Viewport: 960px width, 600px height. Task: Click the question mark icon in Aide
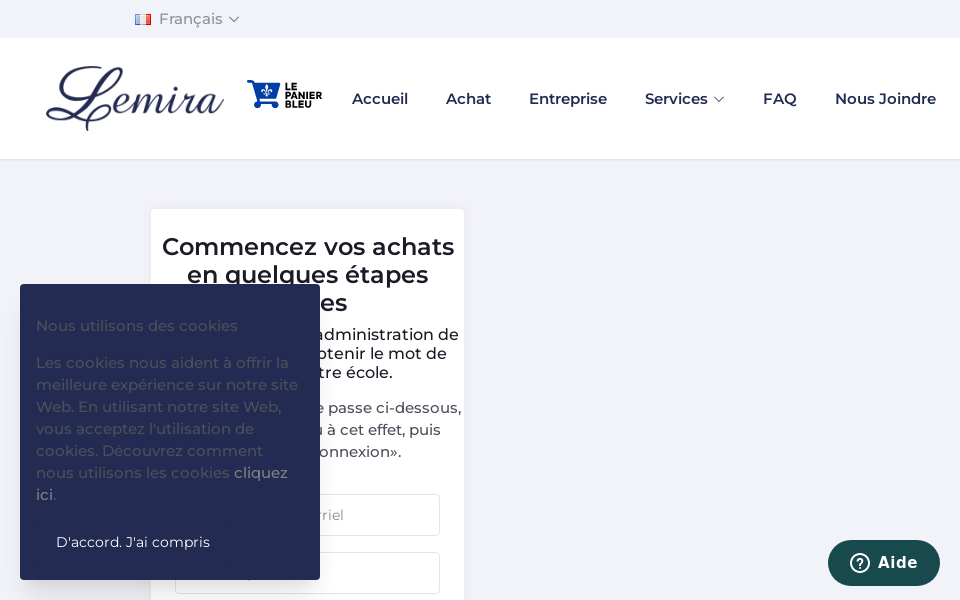[860, 563]
